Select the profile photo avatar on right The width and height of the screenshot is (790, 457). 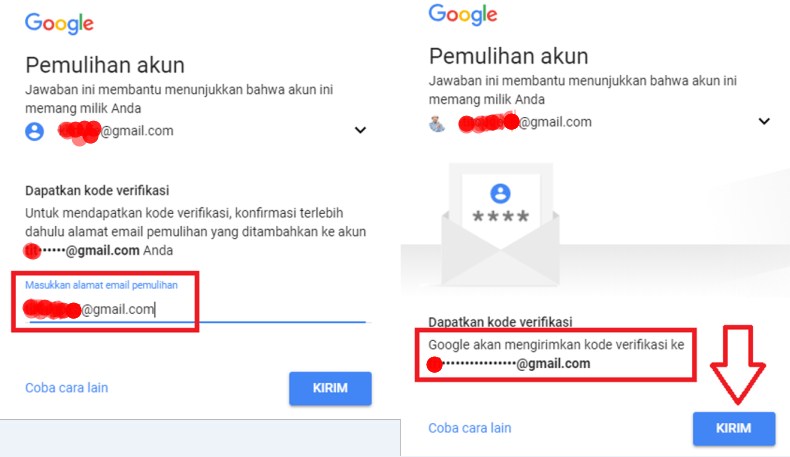click(437, 122)
